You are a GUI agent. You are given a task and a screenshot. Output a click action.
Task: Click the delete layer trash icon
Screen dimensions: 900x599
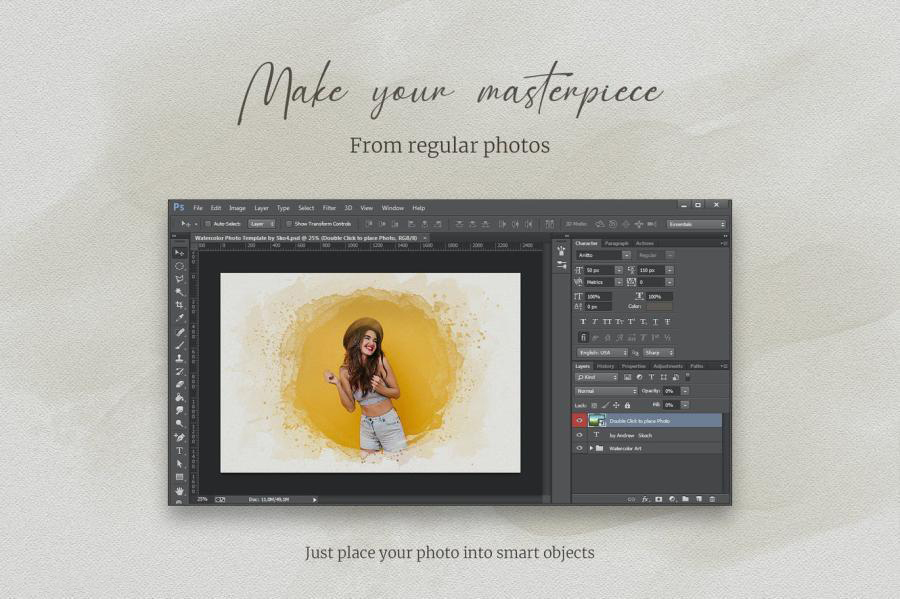(x=712, y=498)
